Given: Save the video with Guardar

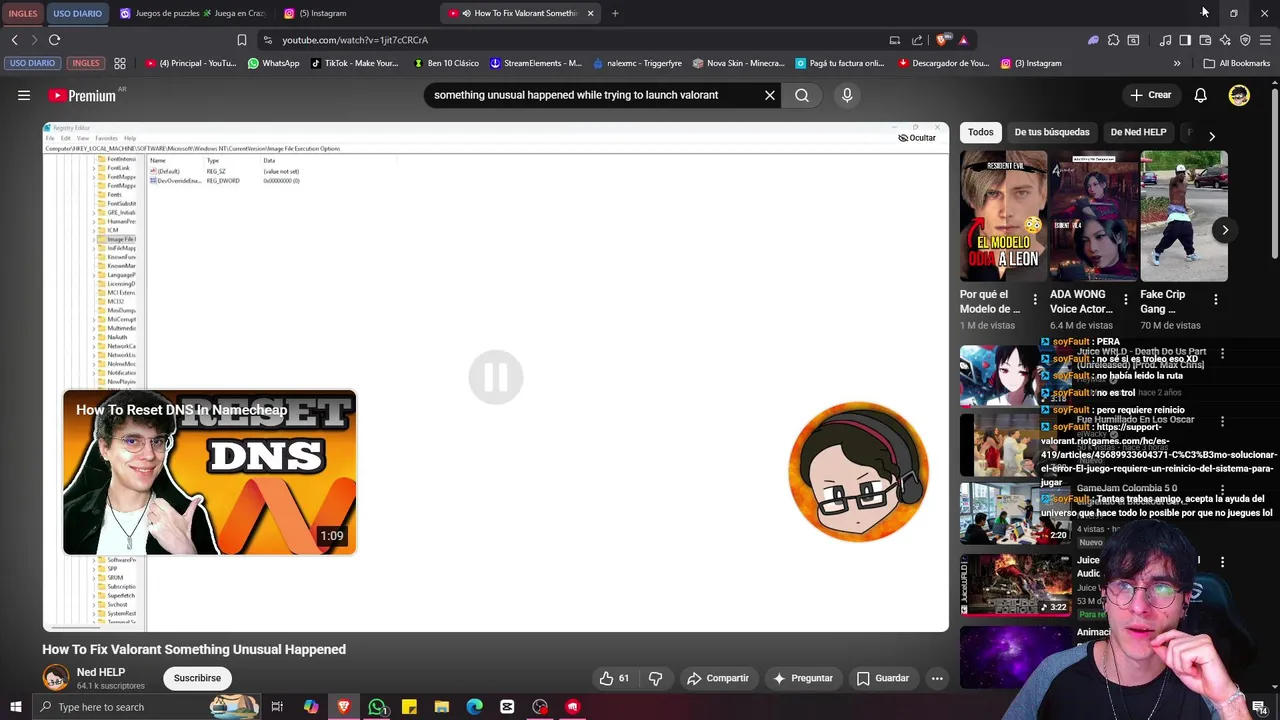Looking at the screenshot, I should click(883, 678).
